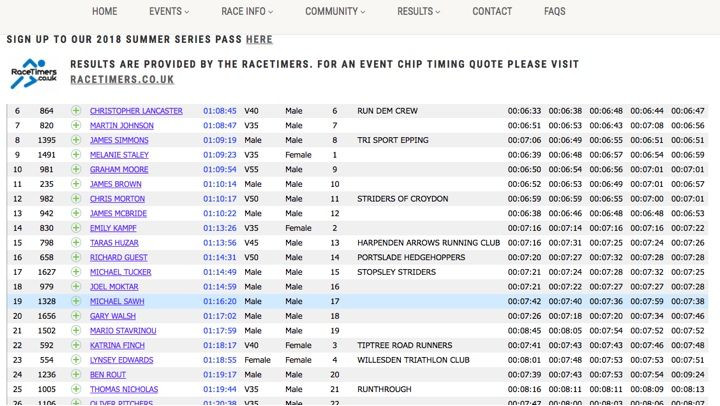Open the Events dropdown menu
The height and width of the screenshot is (406, 720).
click(x=169, y=12)
